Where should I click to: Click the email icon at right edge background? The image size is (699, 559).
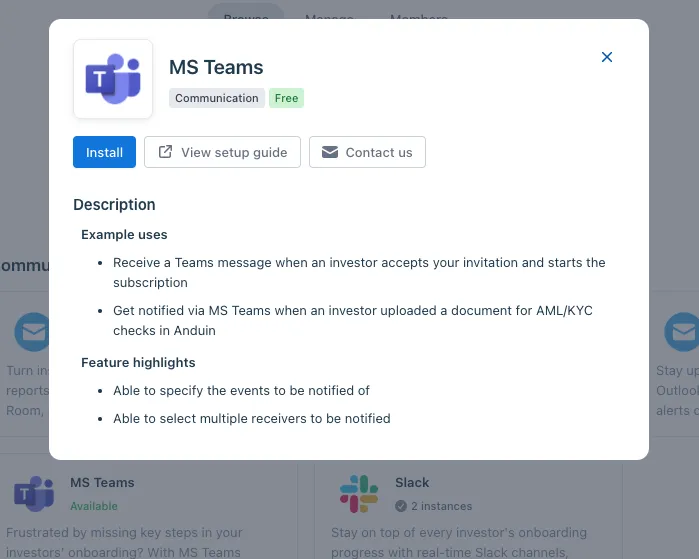682,332
